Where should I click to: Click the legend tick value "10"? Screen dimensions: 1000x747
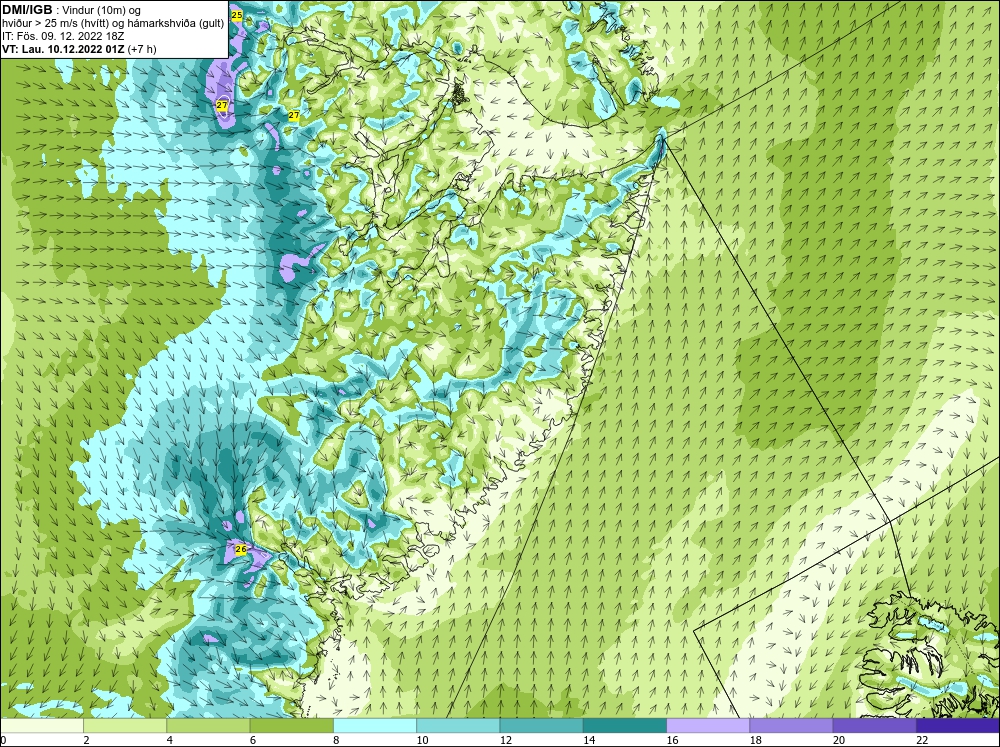point(422,740)
